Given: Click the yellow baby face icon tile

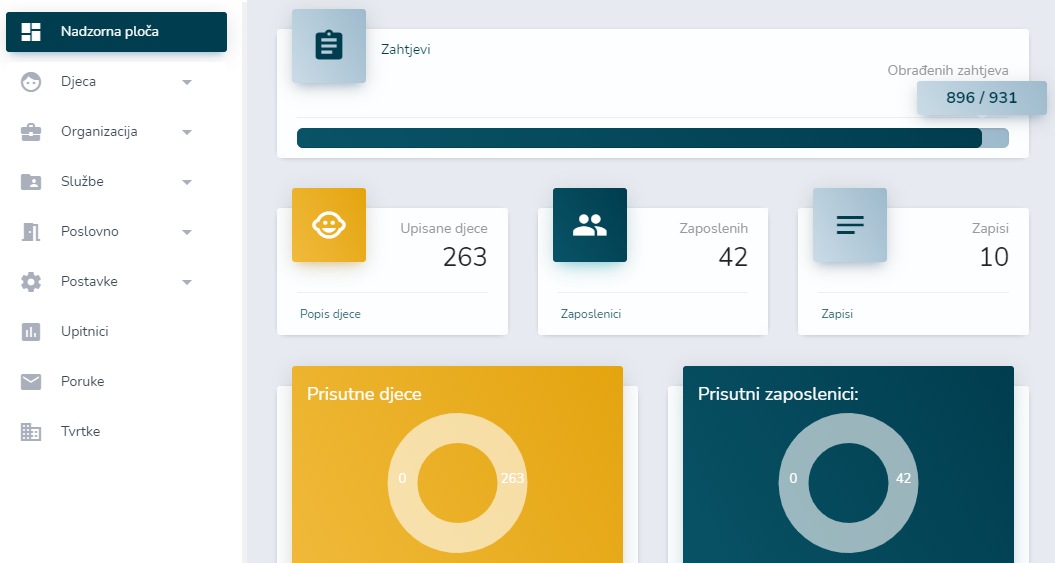Looking at the screenshot, I should pyautogui.click(x=328, y=225).
